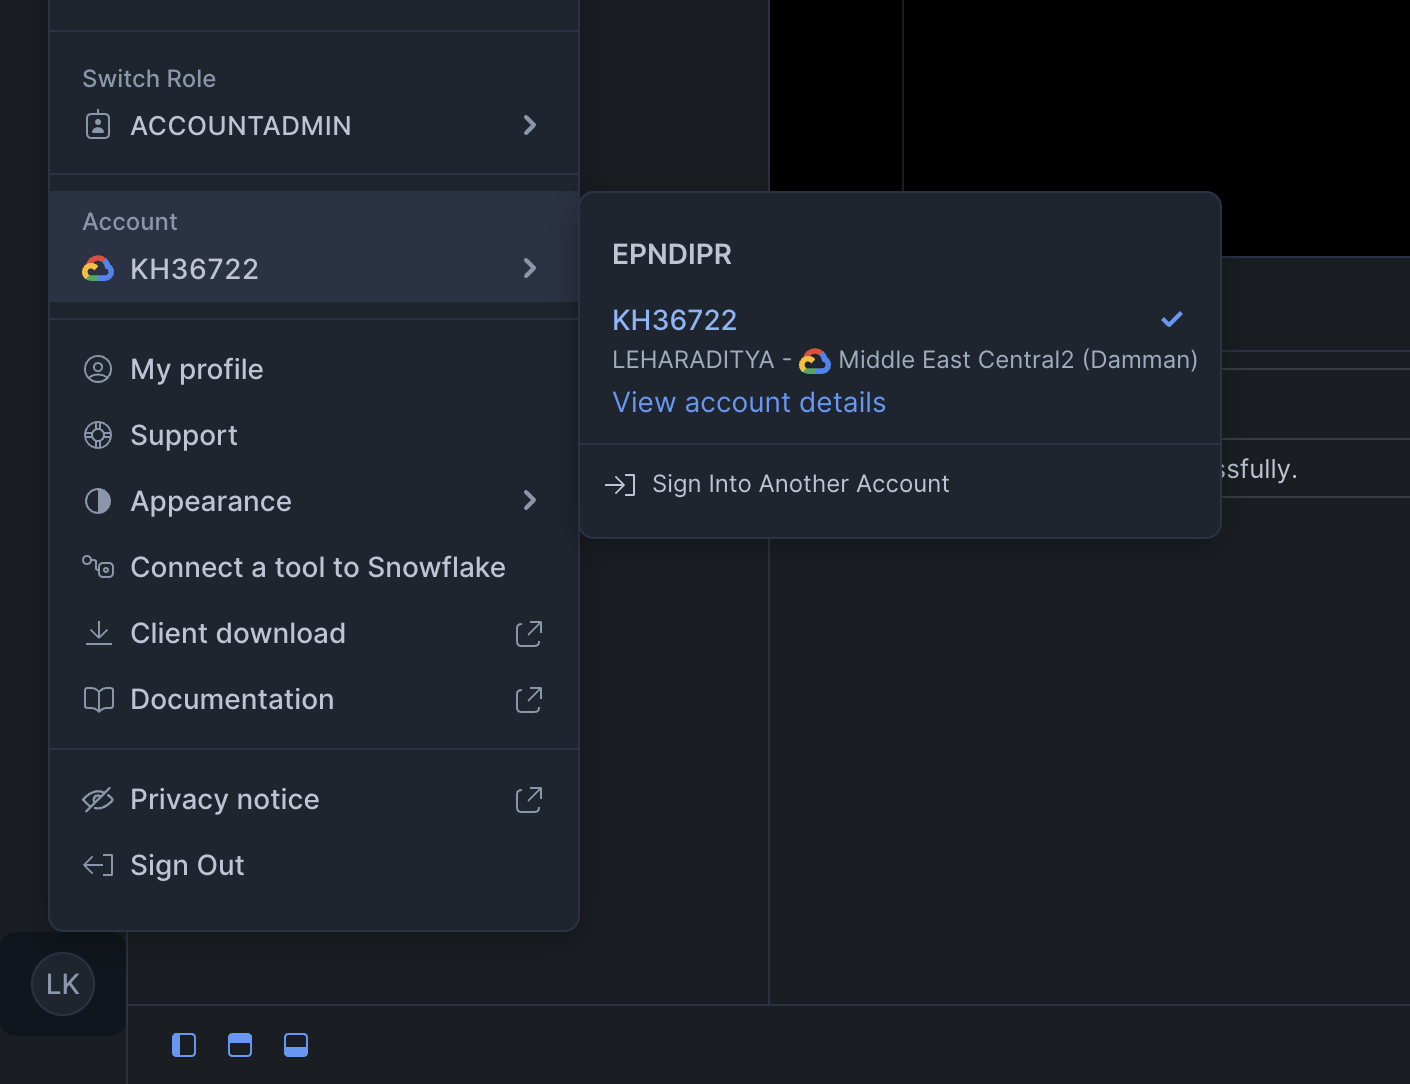Click the Appearance half-circle icon

pos(98,501)
